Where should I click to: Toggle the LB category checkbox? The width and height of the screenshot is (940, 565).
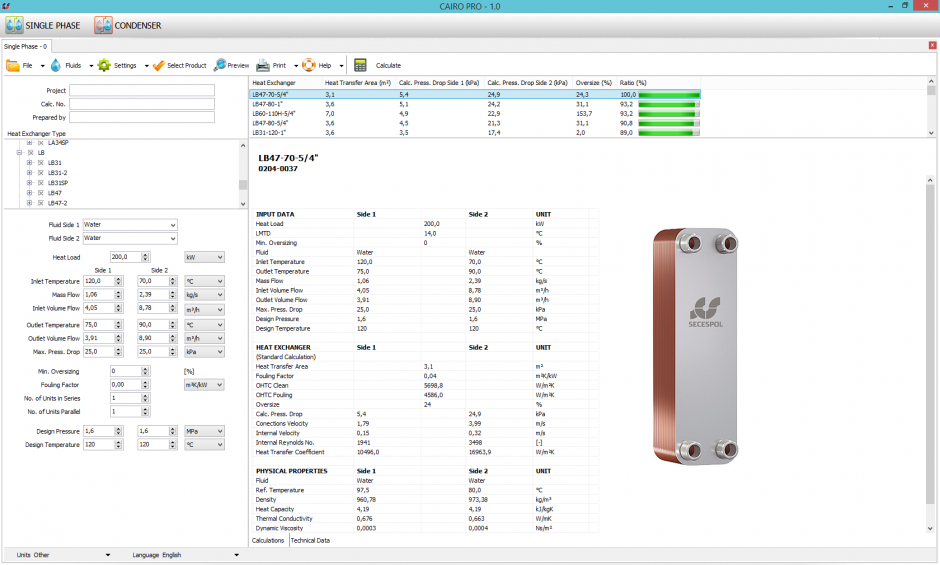pos(31,153)
